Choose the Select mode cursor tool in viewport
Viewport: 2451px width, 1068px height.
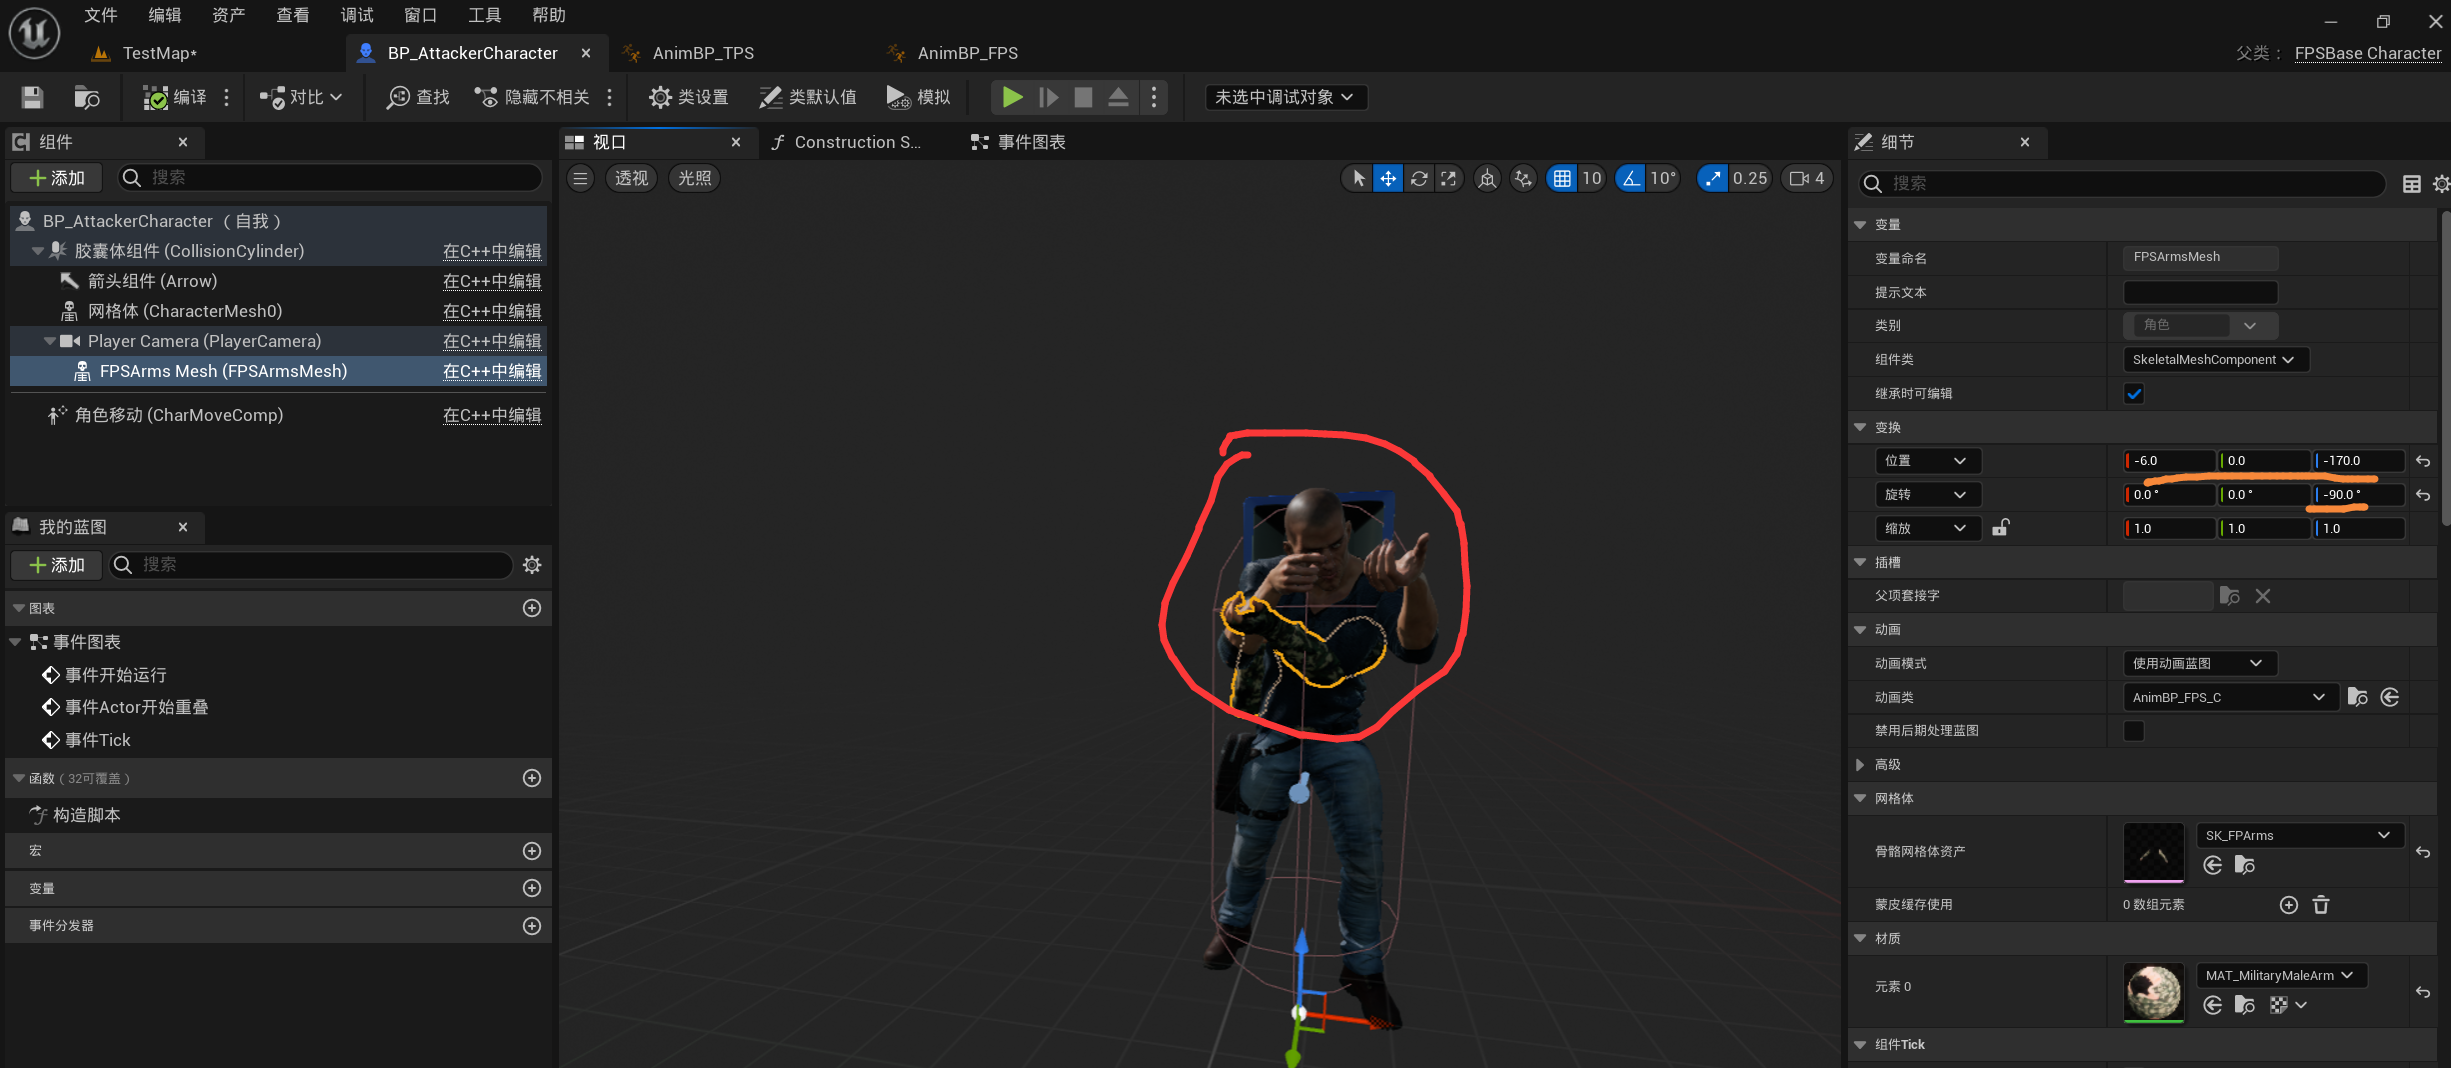(x=1358, y=178)
